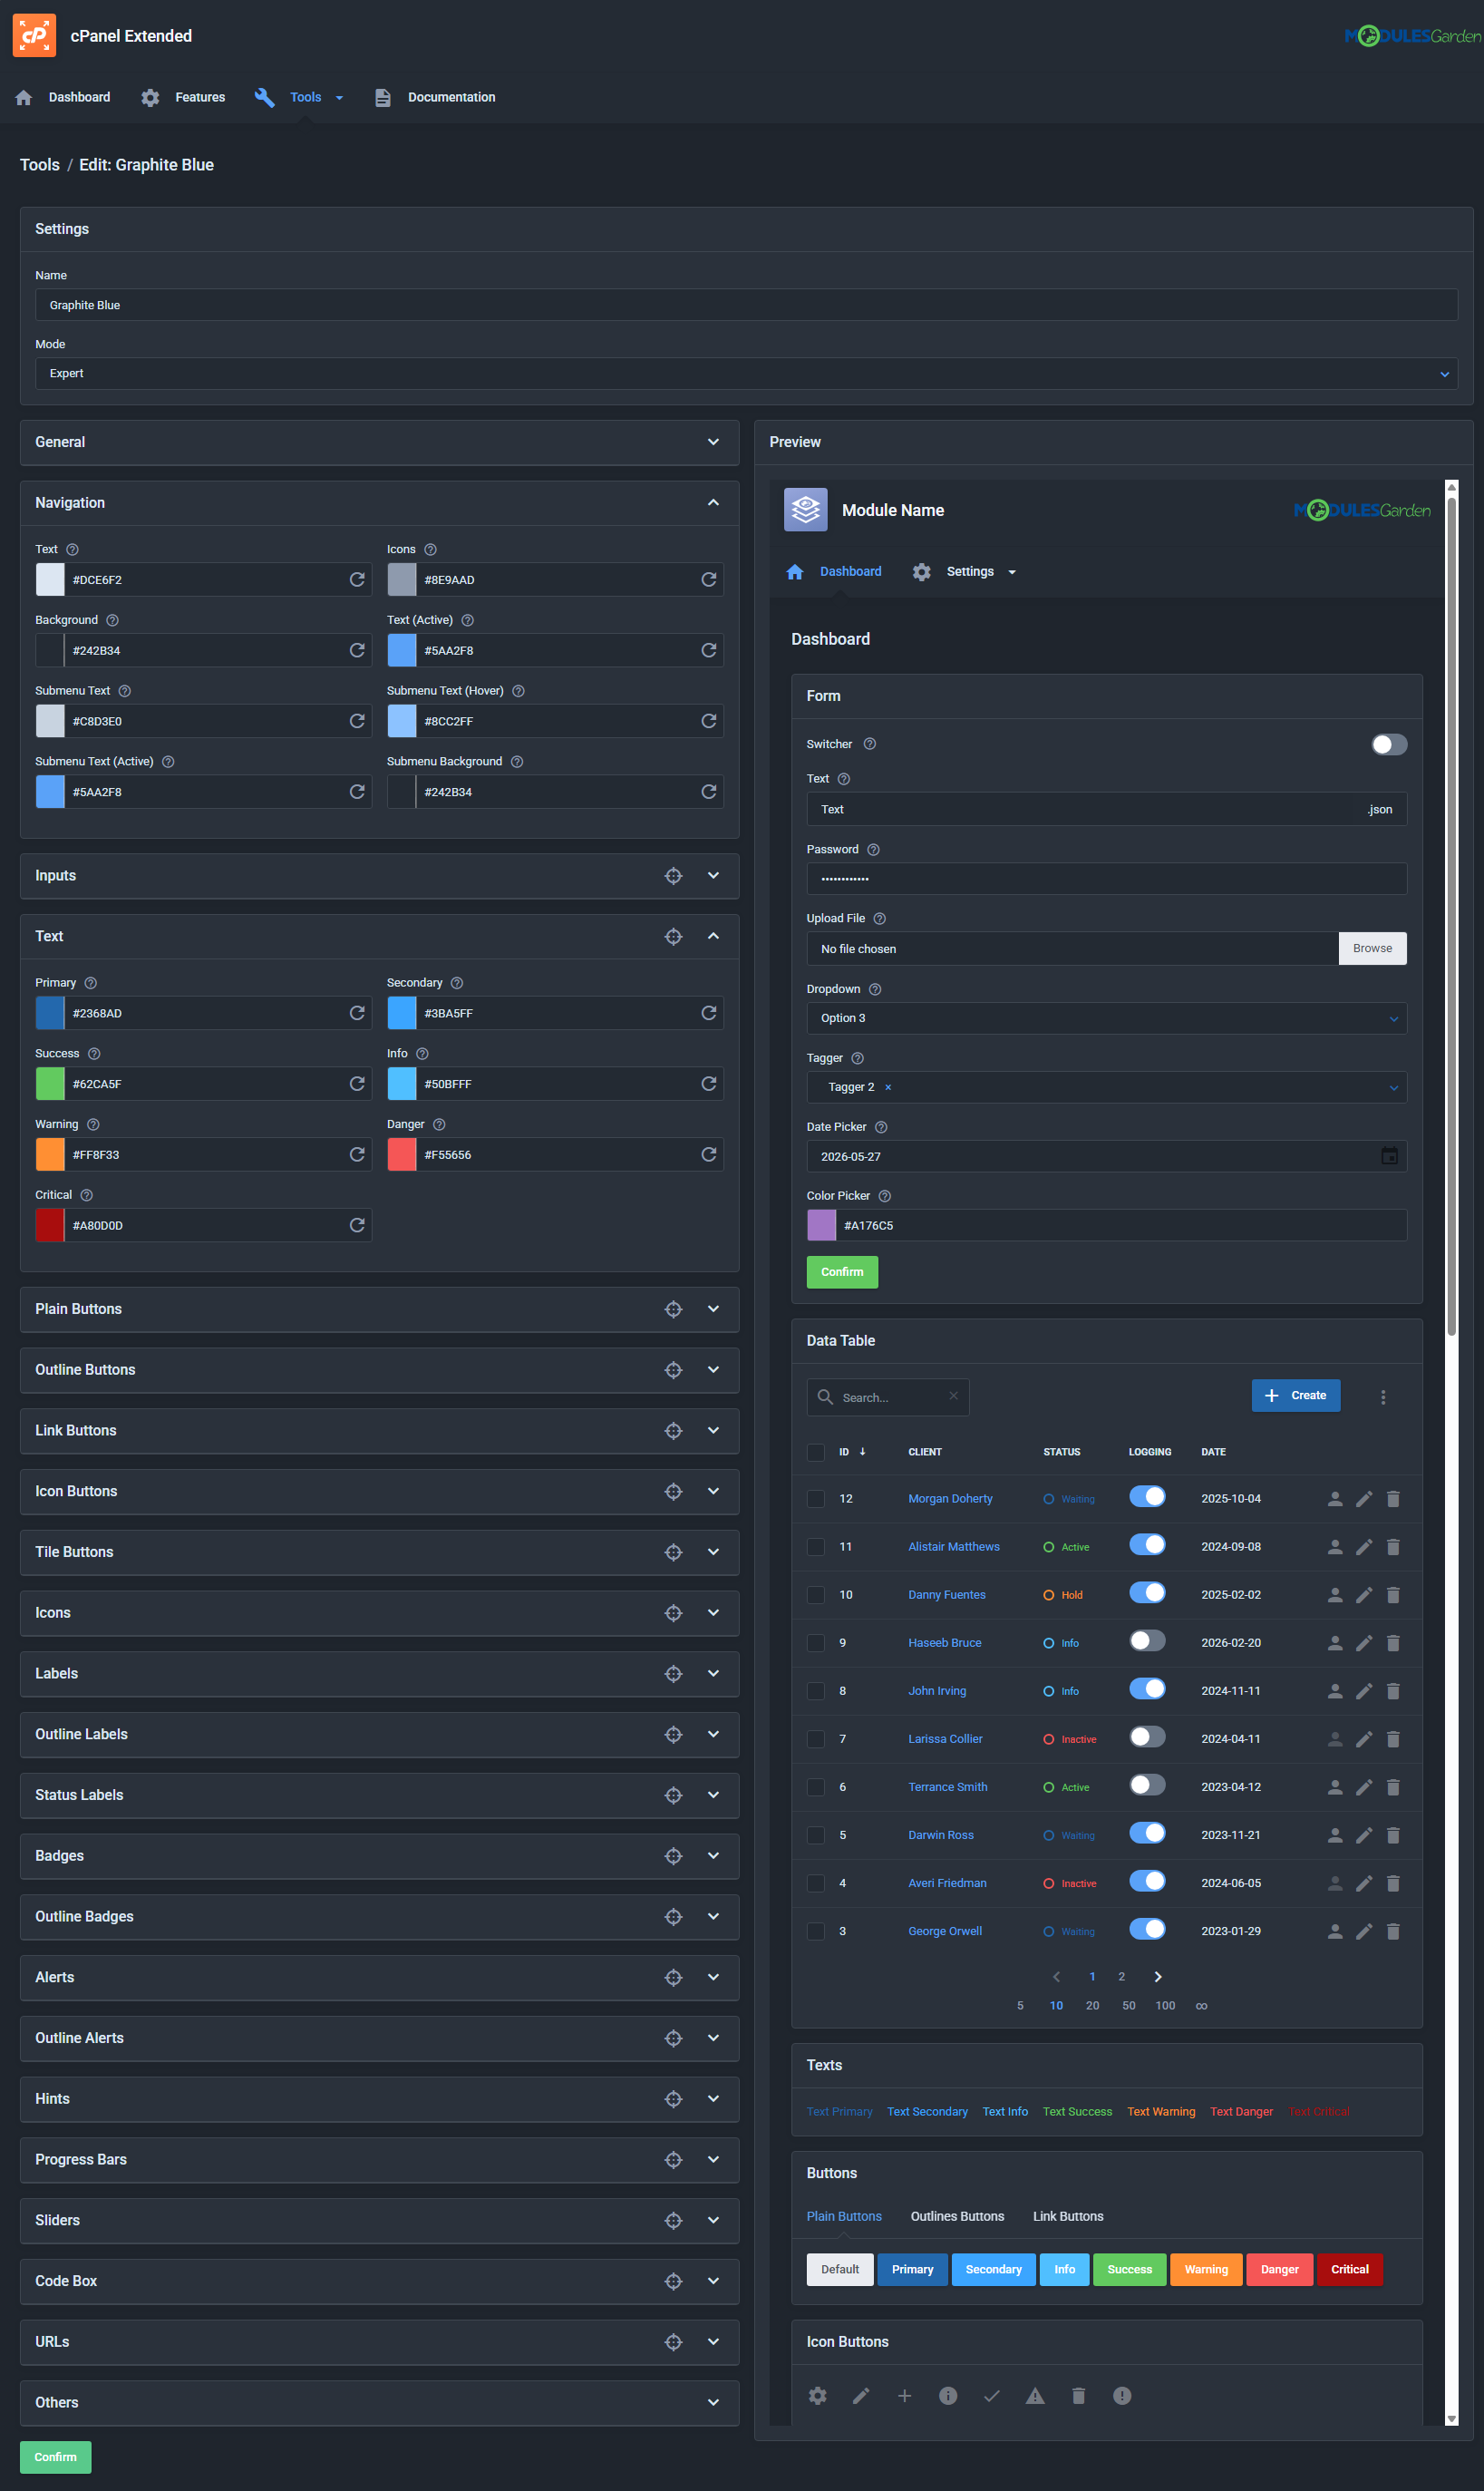Image resolution: width=1484 pixels, height=2491 pixels.
Task: Click the Create button in Data Table
Action: 1296,1395
